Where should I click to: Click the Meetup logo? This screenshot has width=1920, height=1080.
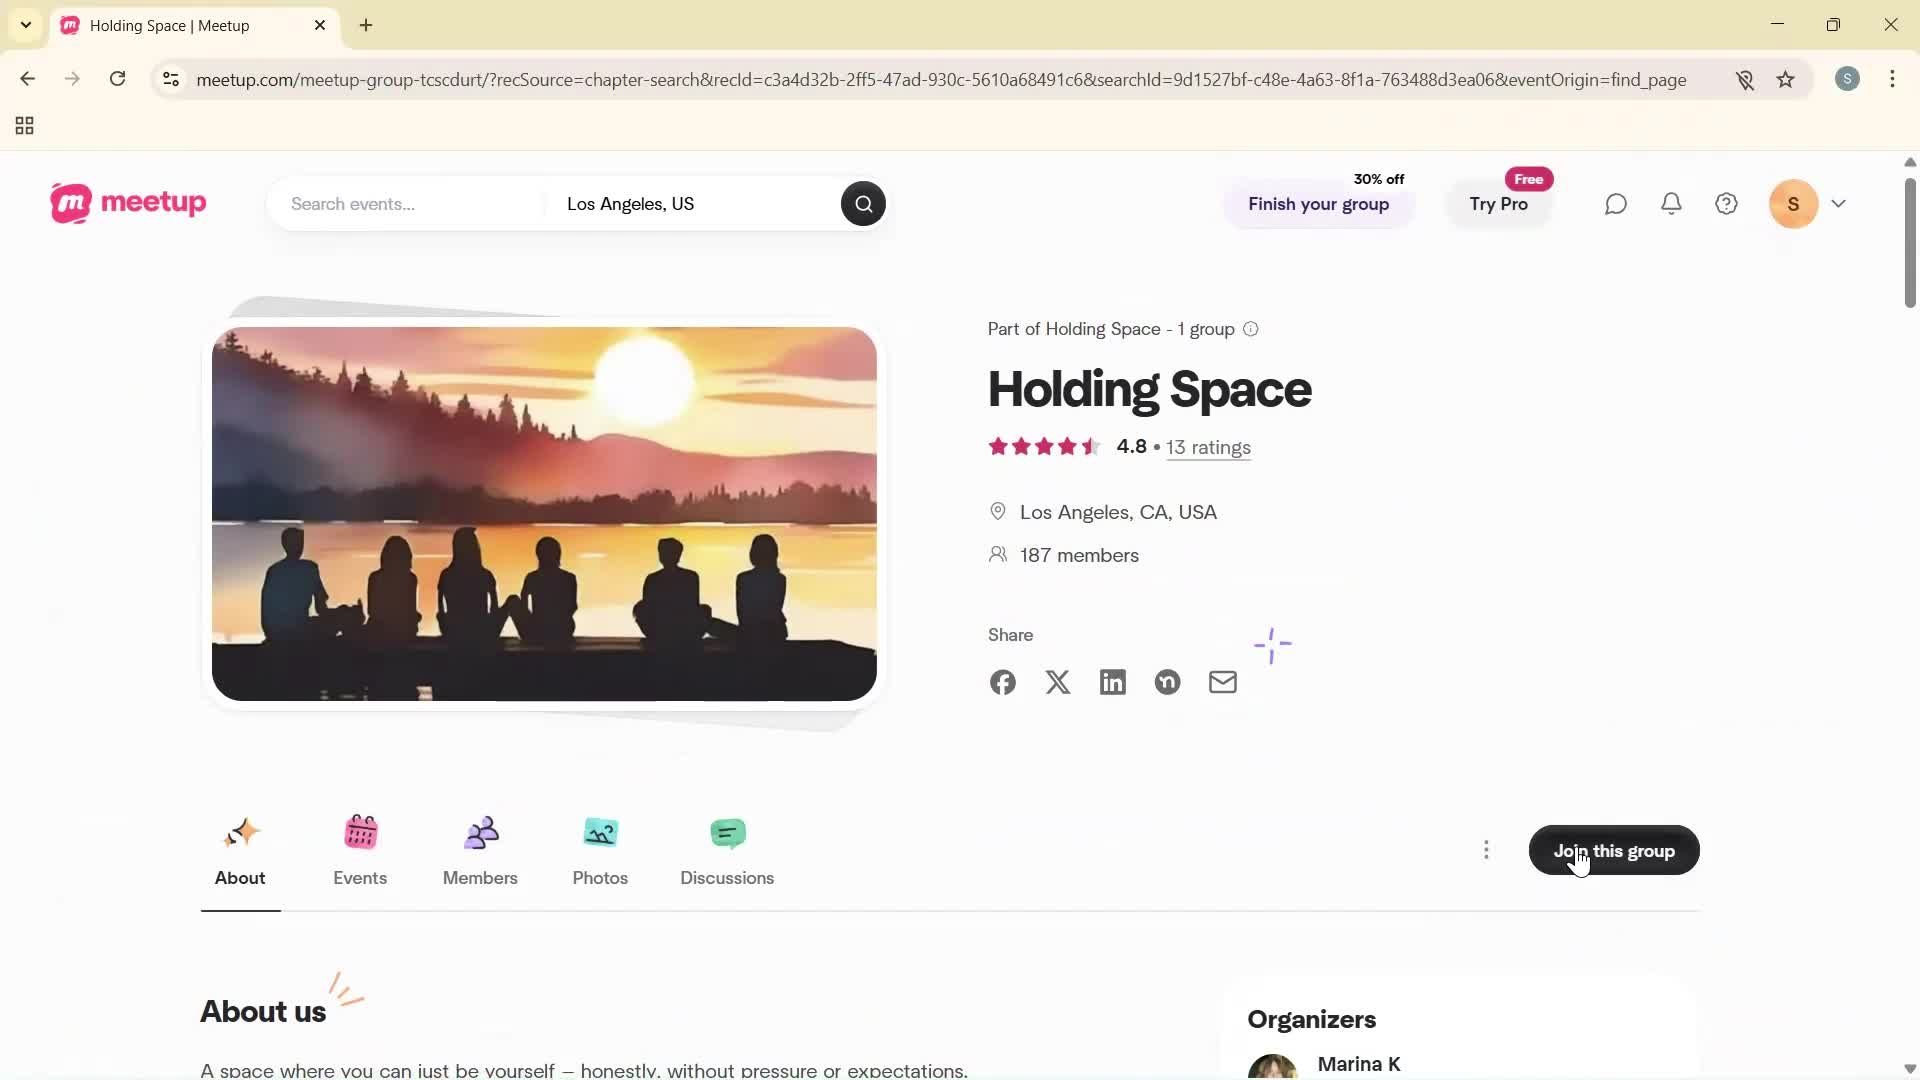(x=127, y=203)
